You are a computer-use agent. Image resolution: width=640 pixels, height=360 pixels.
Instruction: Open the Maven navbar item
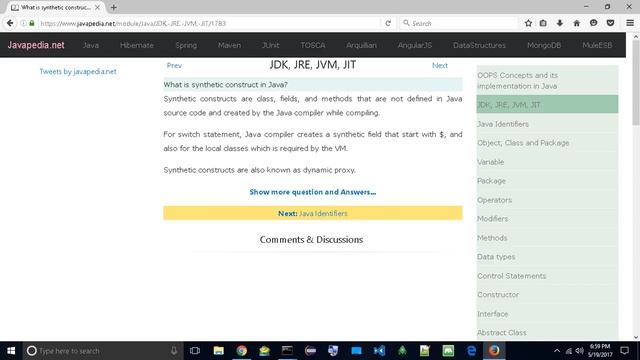coord(229,45)
